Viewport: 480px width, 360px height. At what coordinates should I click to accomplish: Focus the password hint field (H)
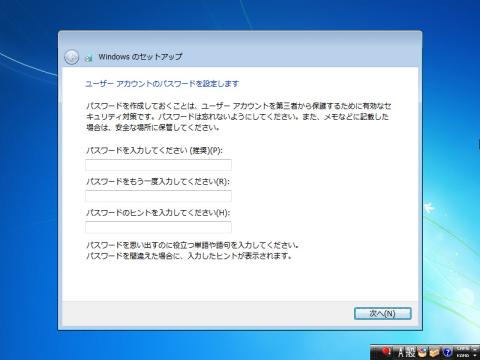[158, 227]
